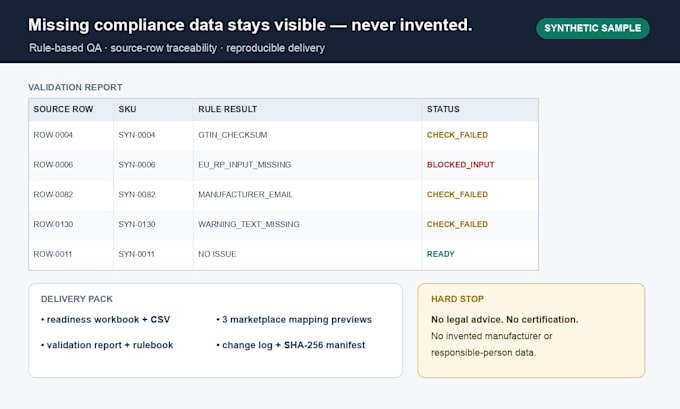Click the BLOCKED_INPUT status
Viewport: 680px width, 409px height.
461,165
